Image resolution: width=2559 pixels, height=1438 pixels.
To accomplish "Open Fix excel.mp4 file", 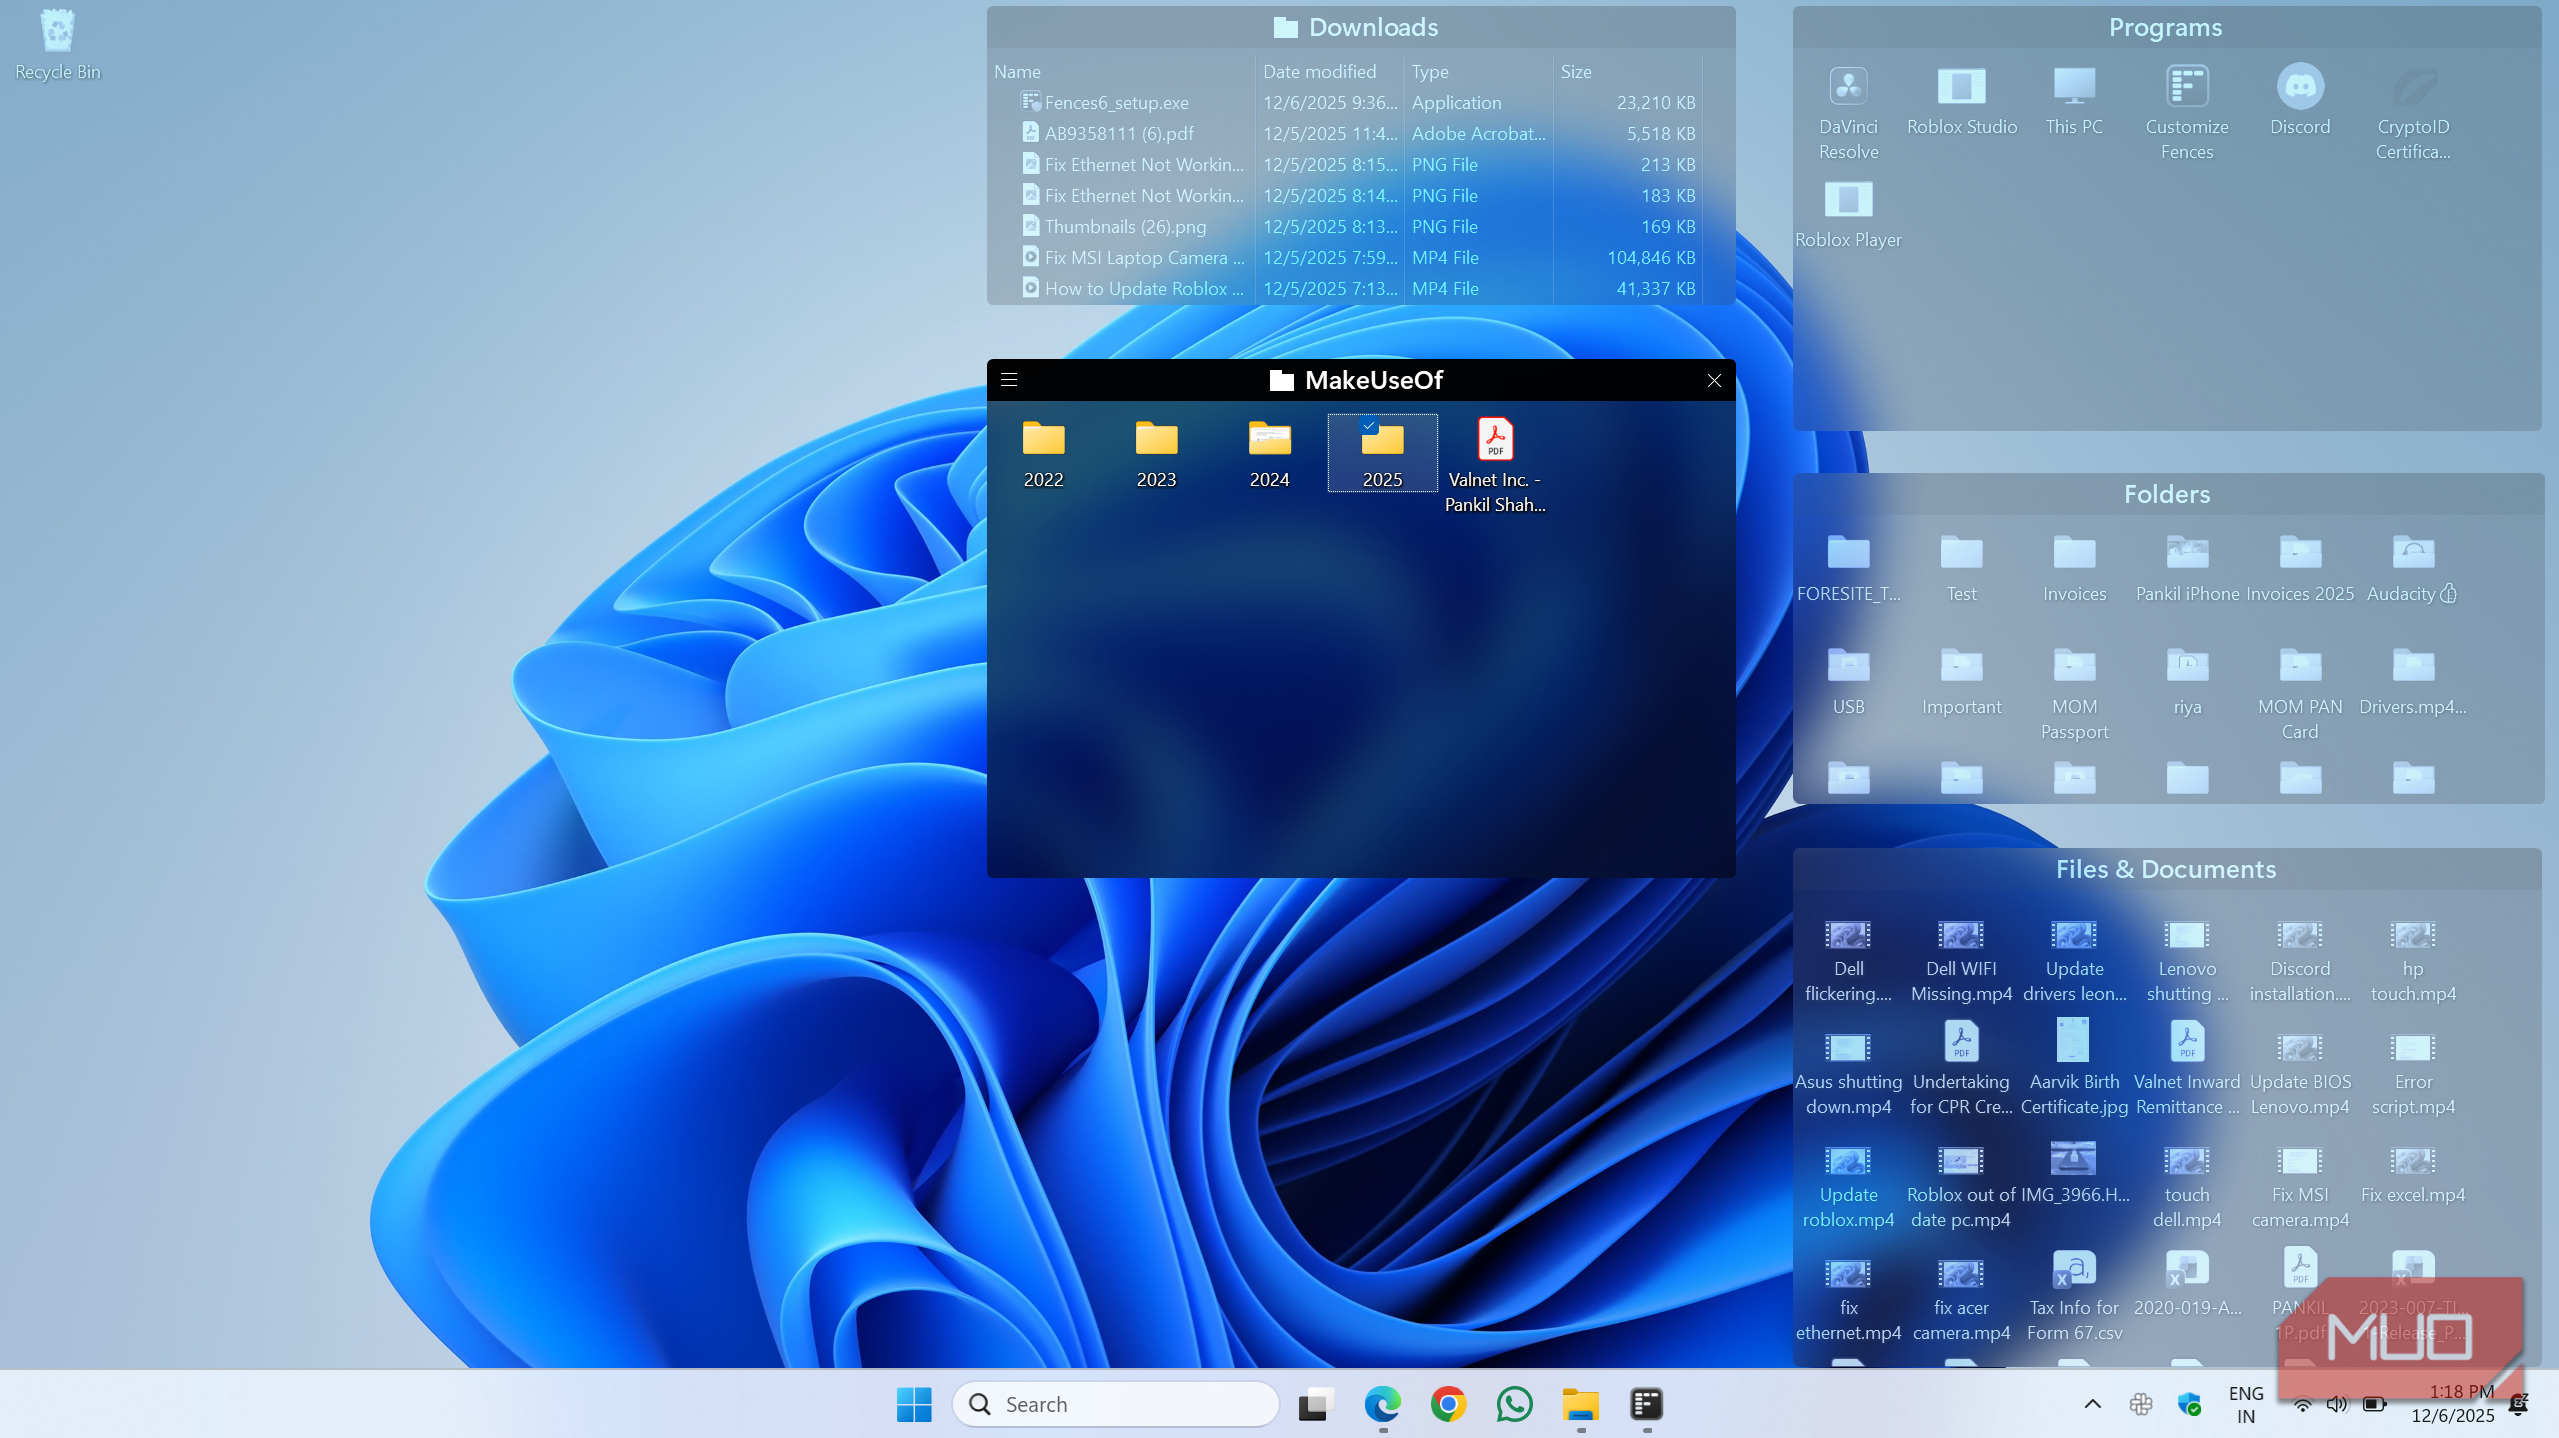I will (2413, 1174).
